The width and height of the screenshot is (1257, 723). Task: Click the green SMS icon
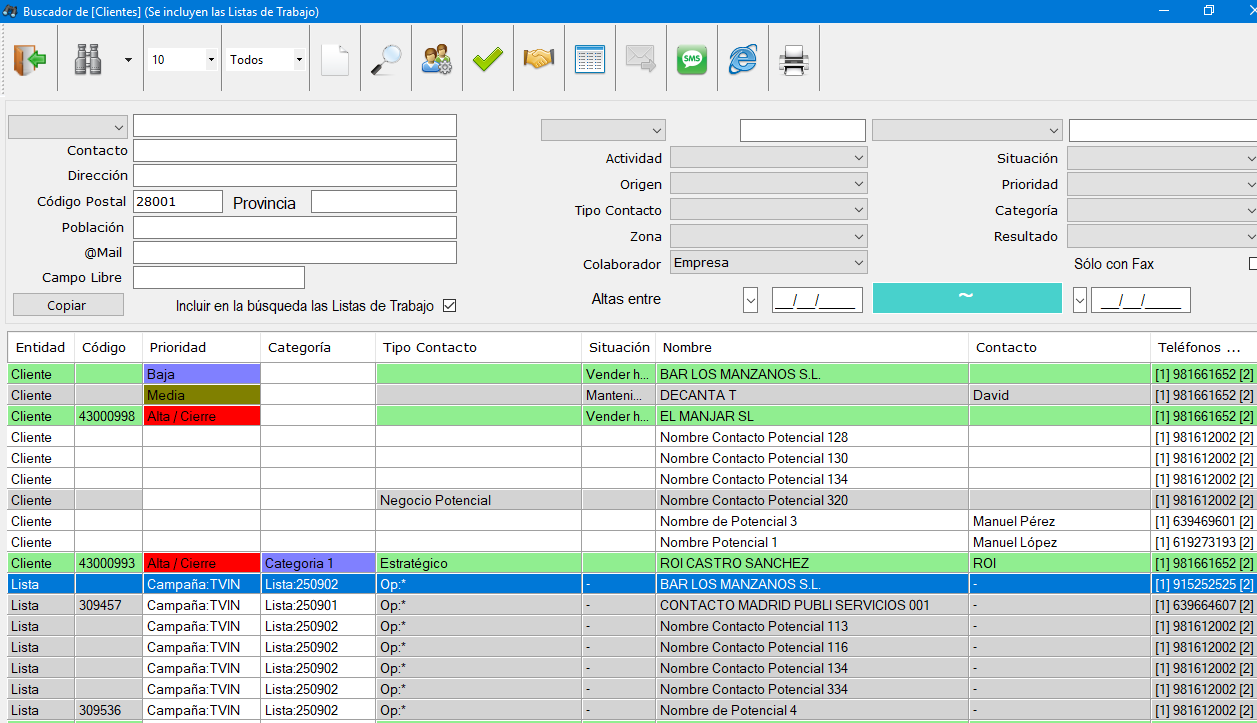[x=691, y=60]
